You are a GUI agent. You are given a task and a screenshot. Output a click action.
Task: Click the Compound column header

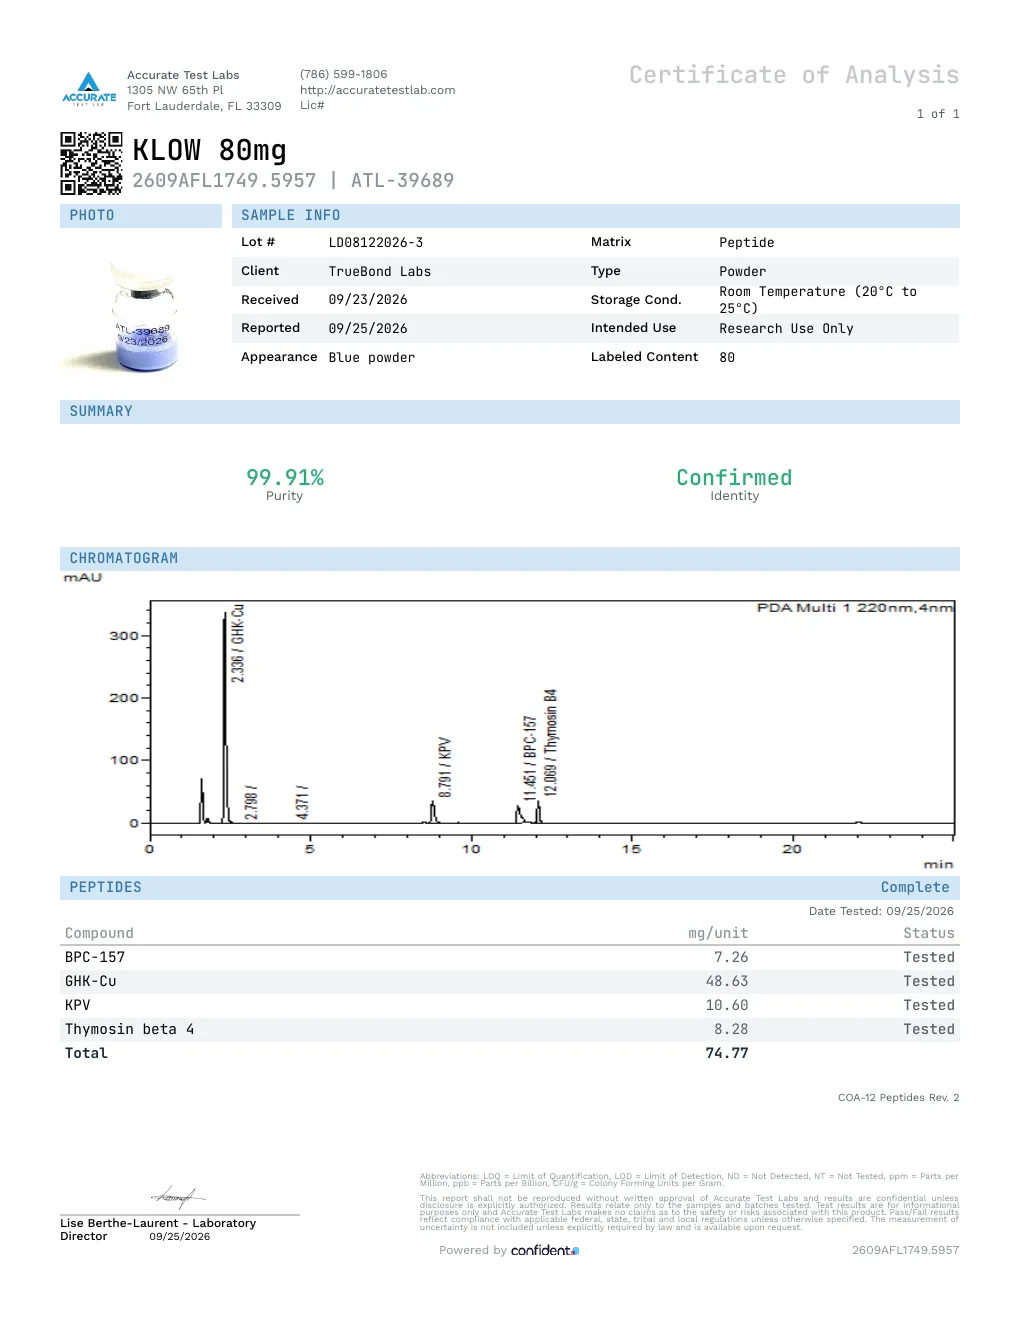(x=99, y=933)
